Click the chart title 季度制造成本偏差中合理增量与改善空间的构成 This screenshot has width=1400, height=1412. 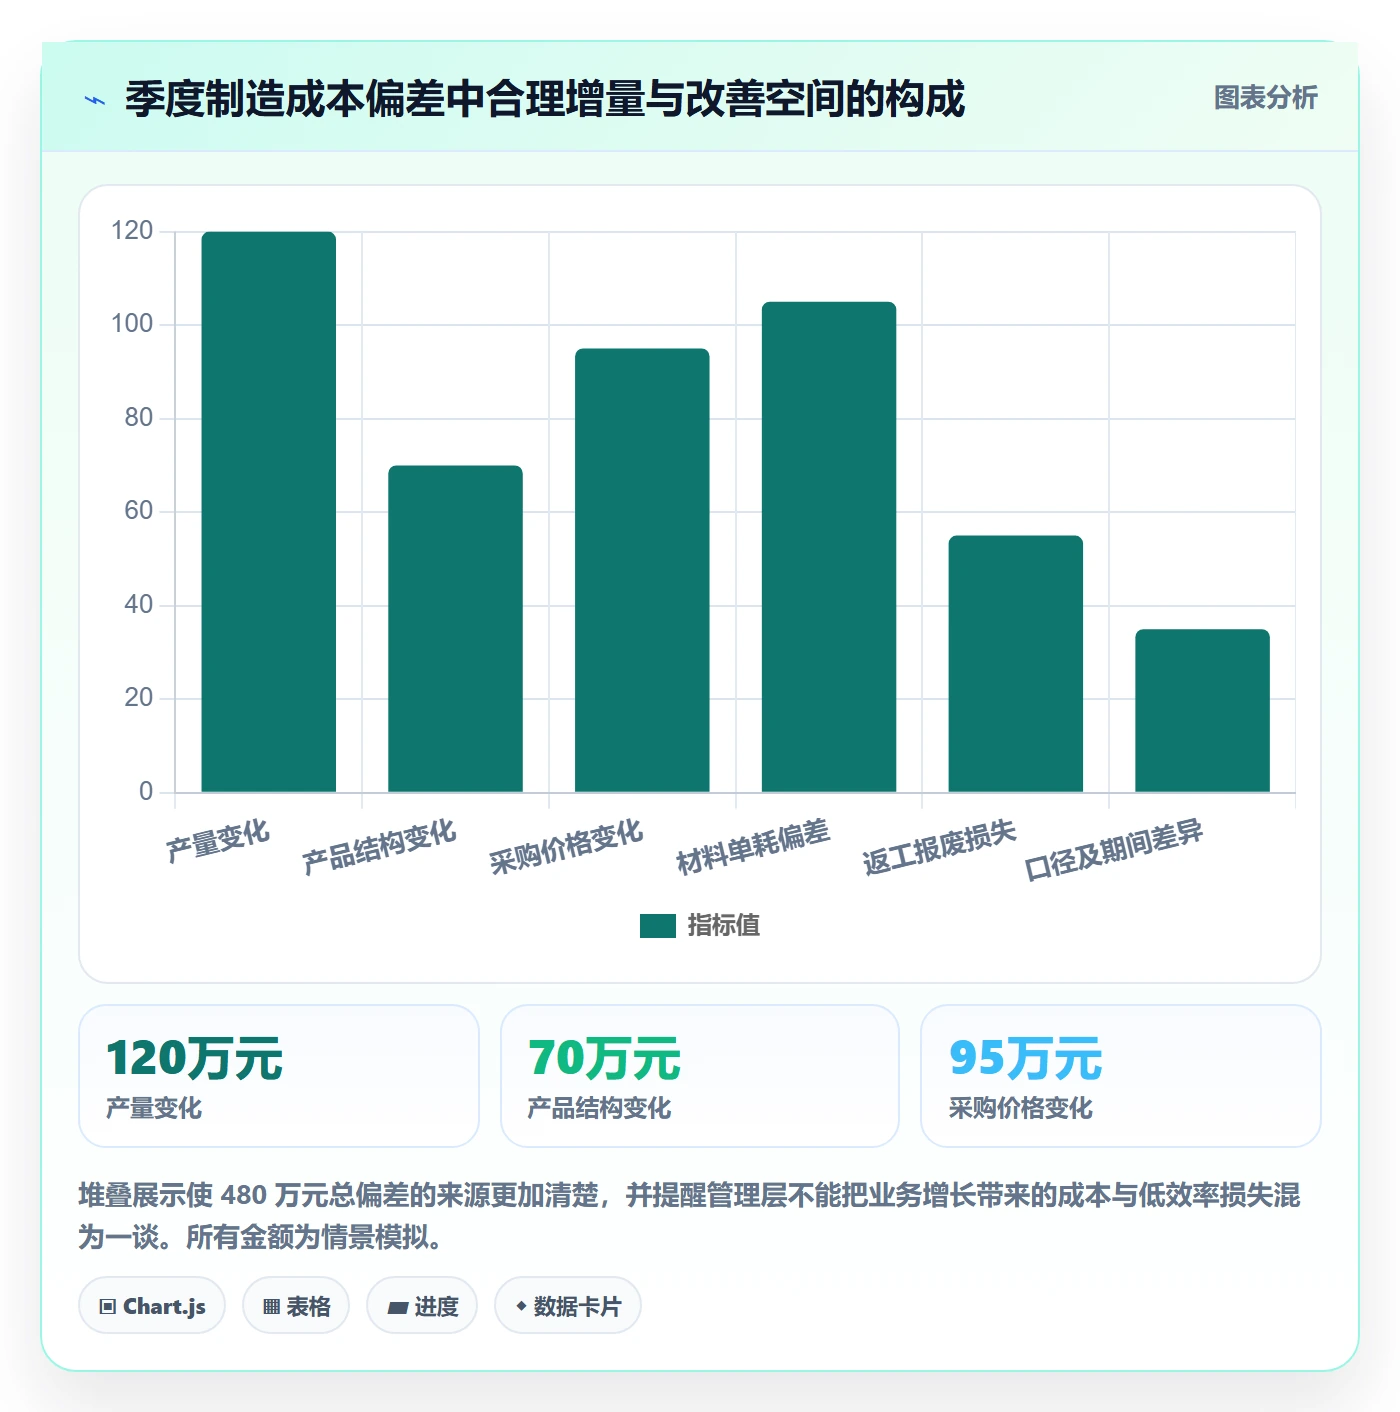click(x=545, y=99)
